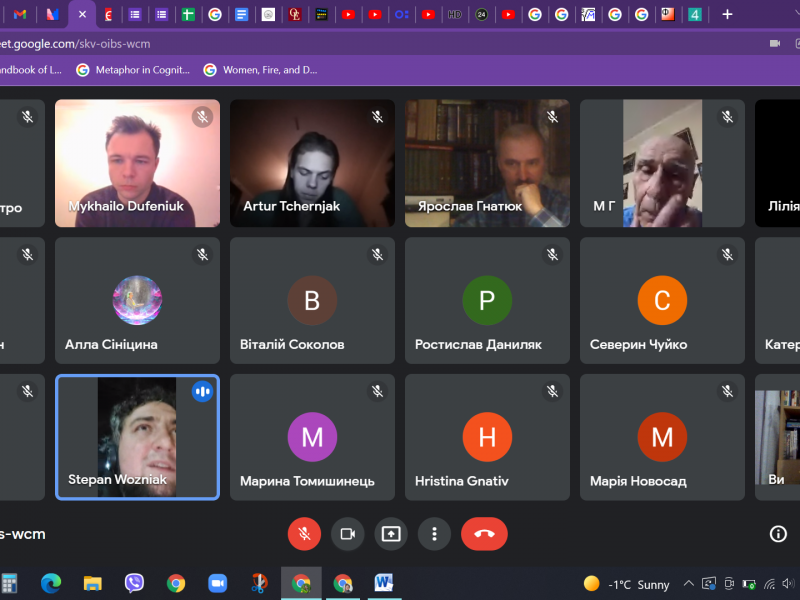This screenshot has width=800, height=600.
Task: Open the 'Metaphor in Cognit...' bookmark
Action: 133,70
